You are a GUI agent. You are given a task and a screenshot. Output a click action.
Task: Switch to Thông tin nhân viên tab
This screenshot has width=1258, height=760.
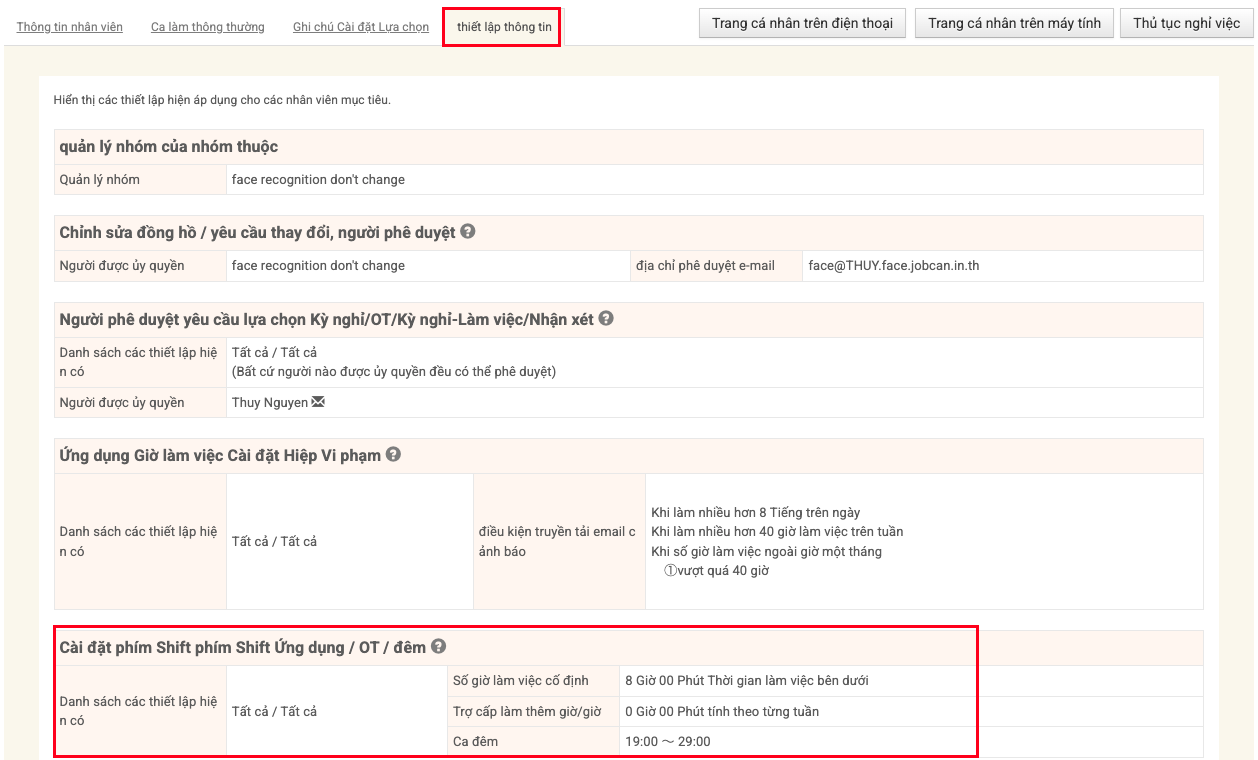coord(70,27)
